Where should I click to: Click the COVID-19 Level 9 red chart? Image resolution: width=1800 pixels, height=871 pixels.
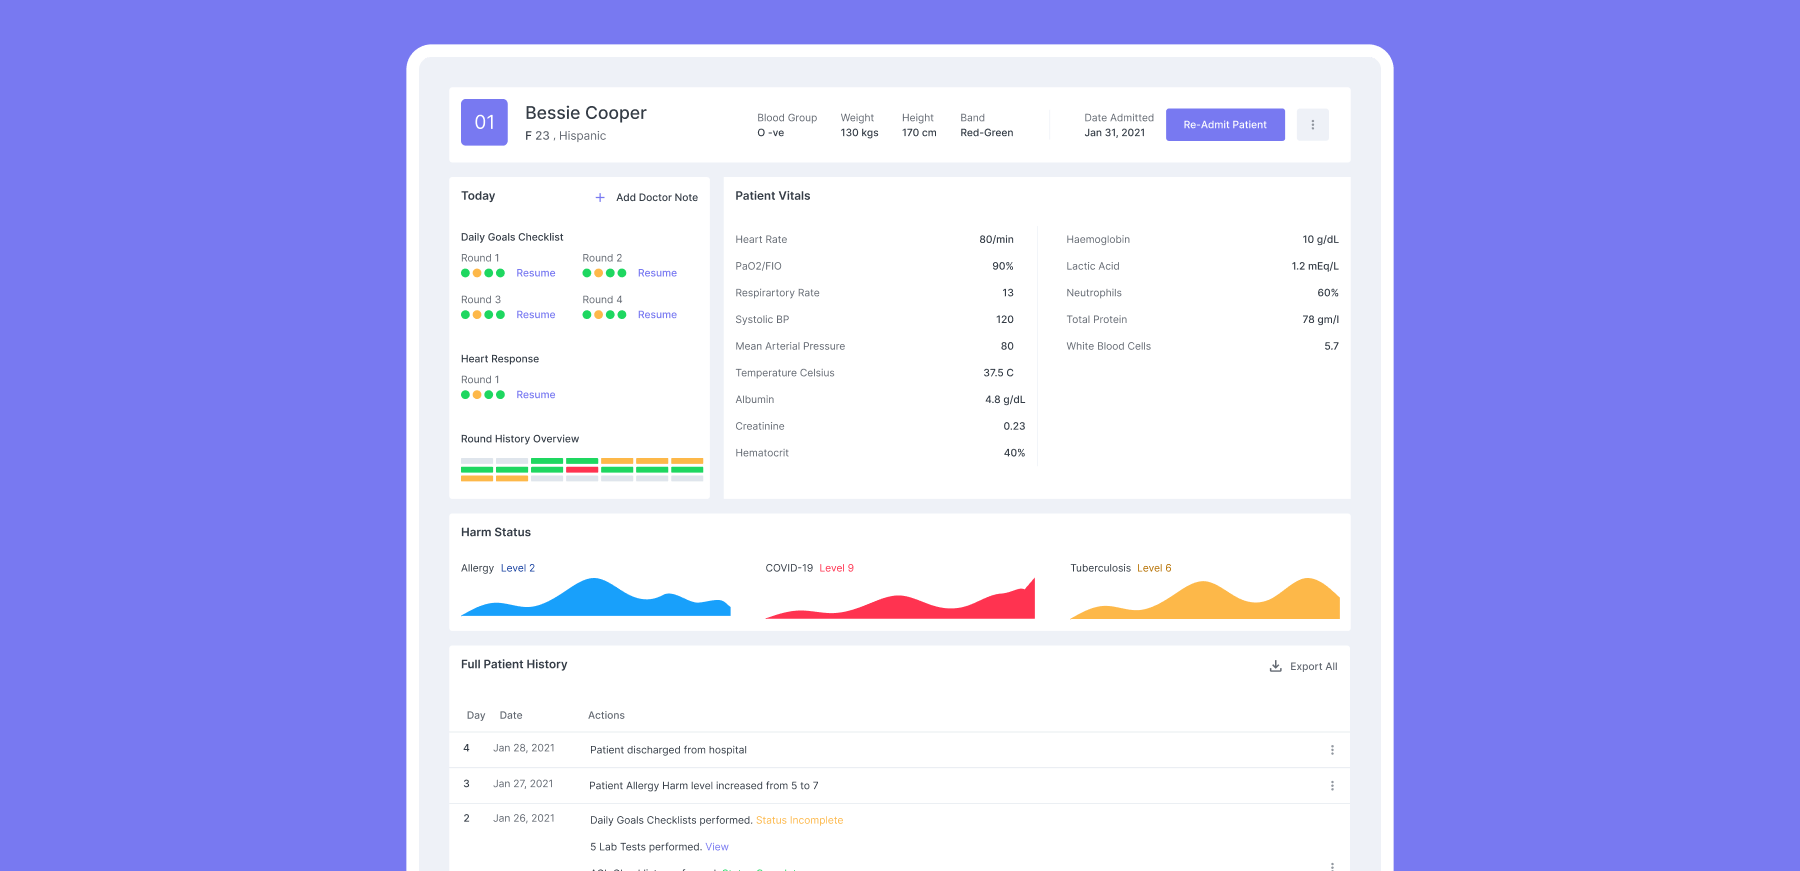pos(900,598)
